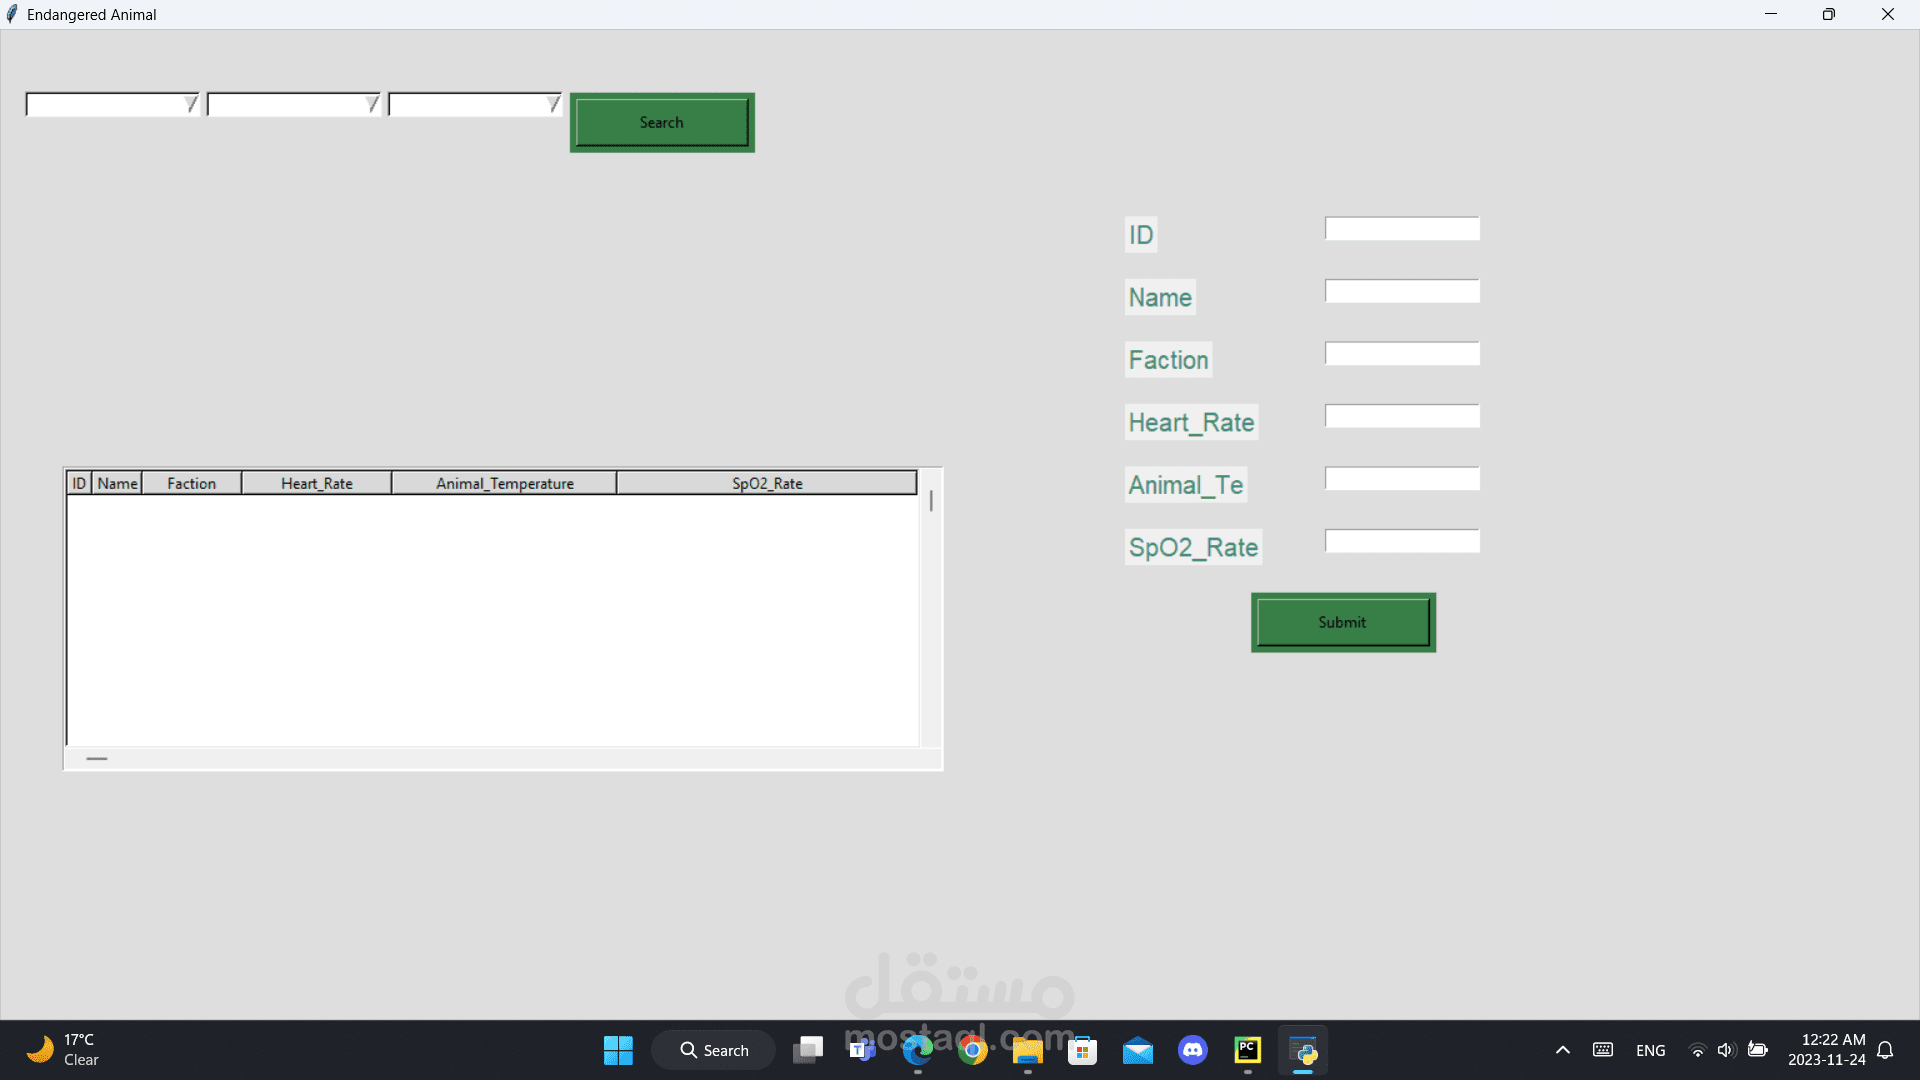Sort by Animal_Temperature column header
Viewport: 1920px width, 1080px height.
(504, 484)
